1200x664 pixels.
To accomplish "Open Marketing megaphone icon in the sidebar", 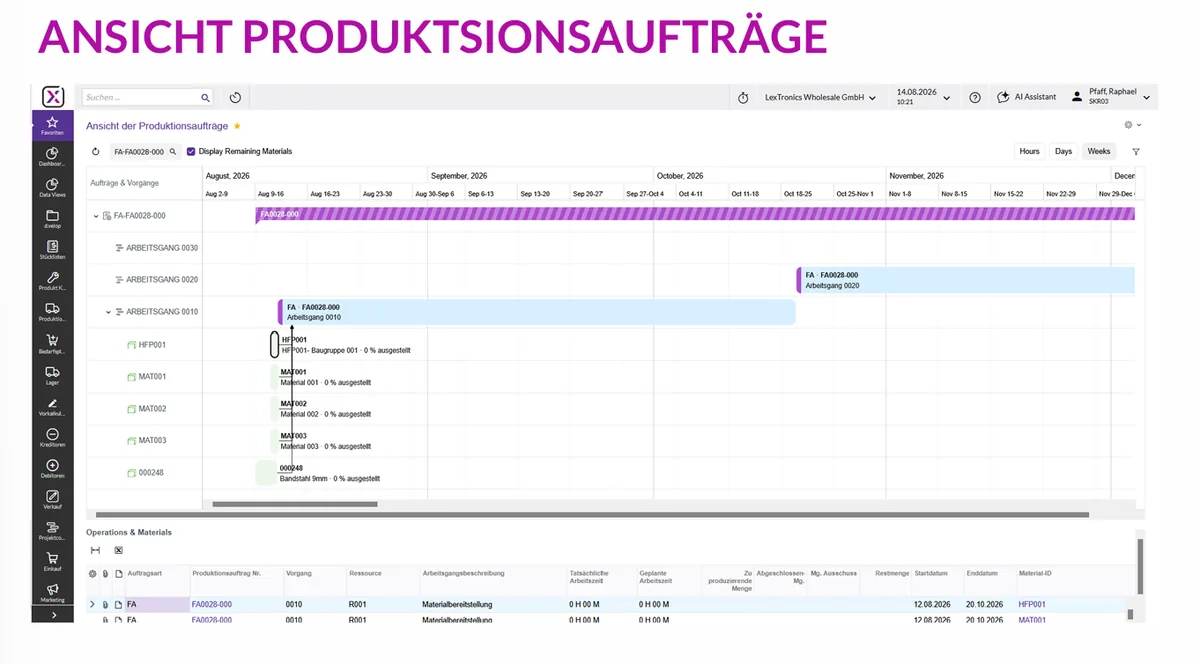I will click(52, 593).
